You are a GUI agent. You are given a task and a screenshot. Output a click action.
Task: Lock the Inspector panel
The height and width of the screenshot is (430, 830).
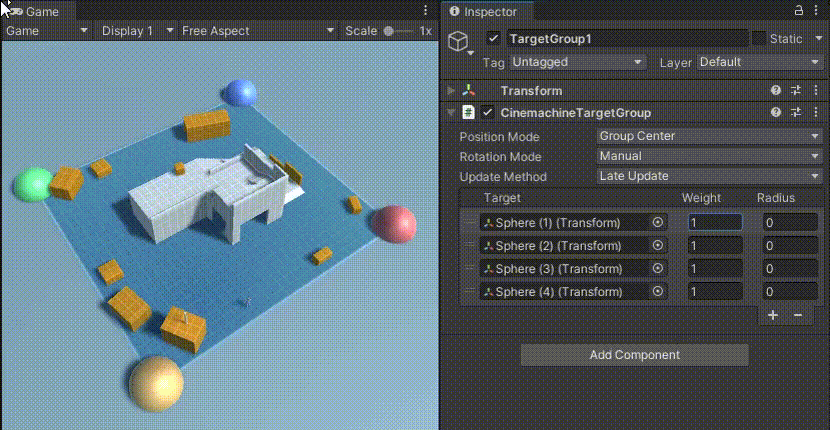coord(799,11)
